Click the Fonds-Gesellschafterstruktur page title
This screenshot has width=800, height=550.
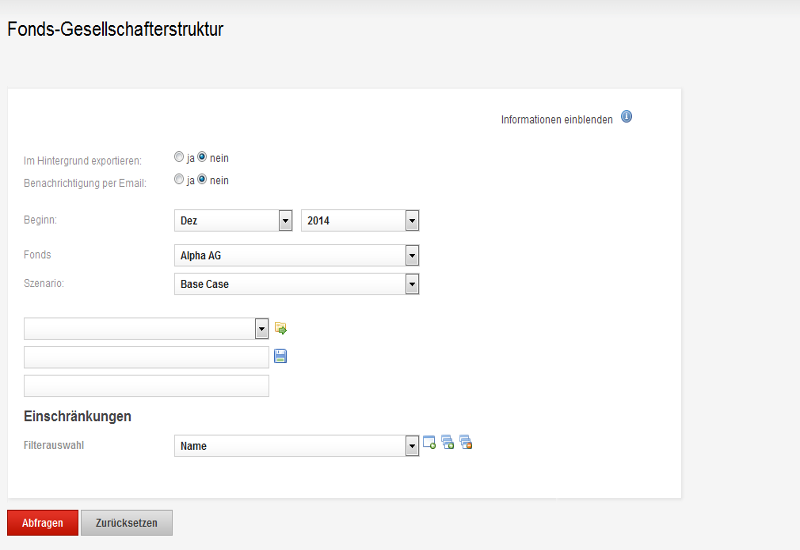pos(115,29)
